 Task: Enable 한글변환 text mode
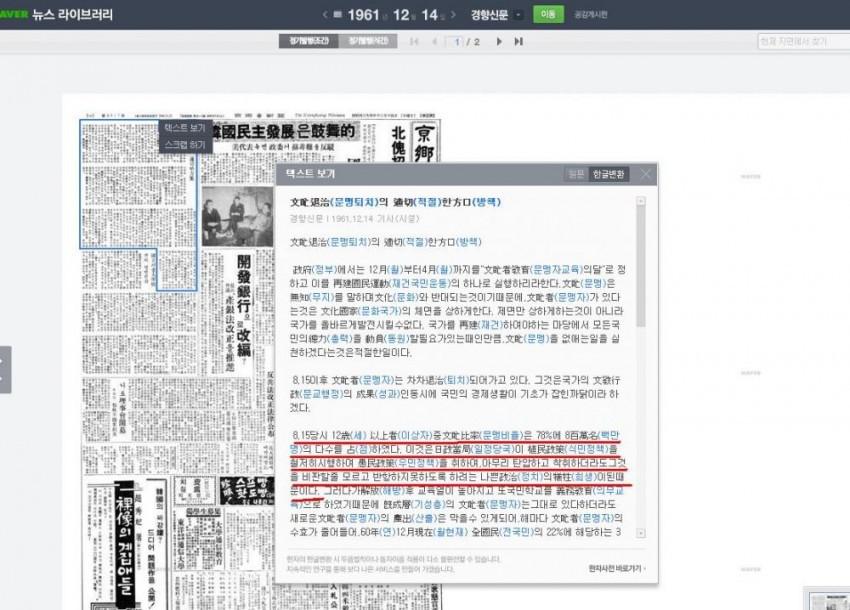608,174
